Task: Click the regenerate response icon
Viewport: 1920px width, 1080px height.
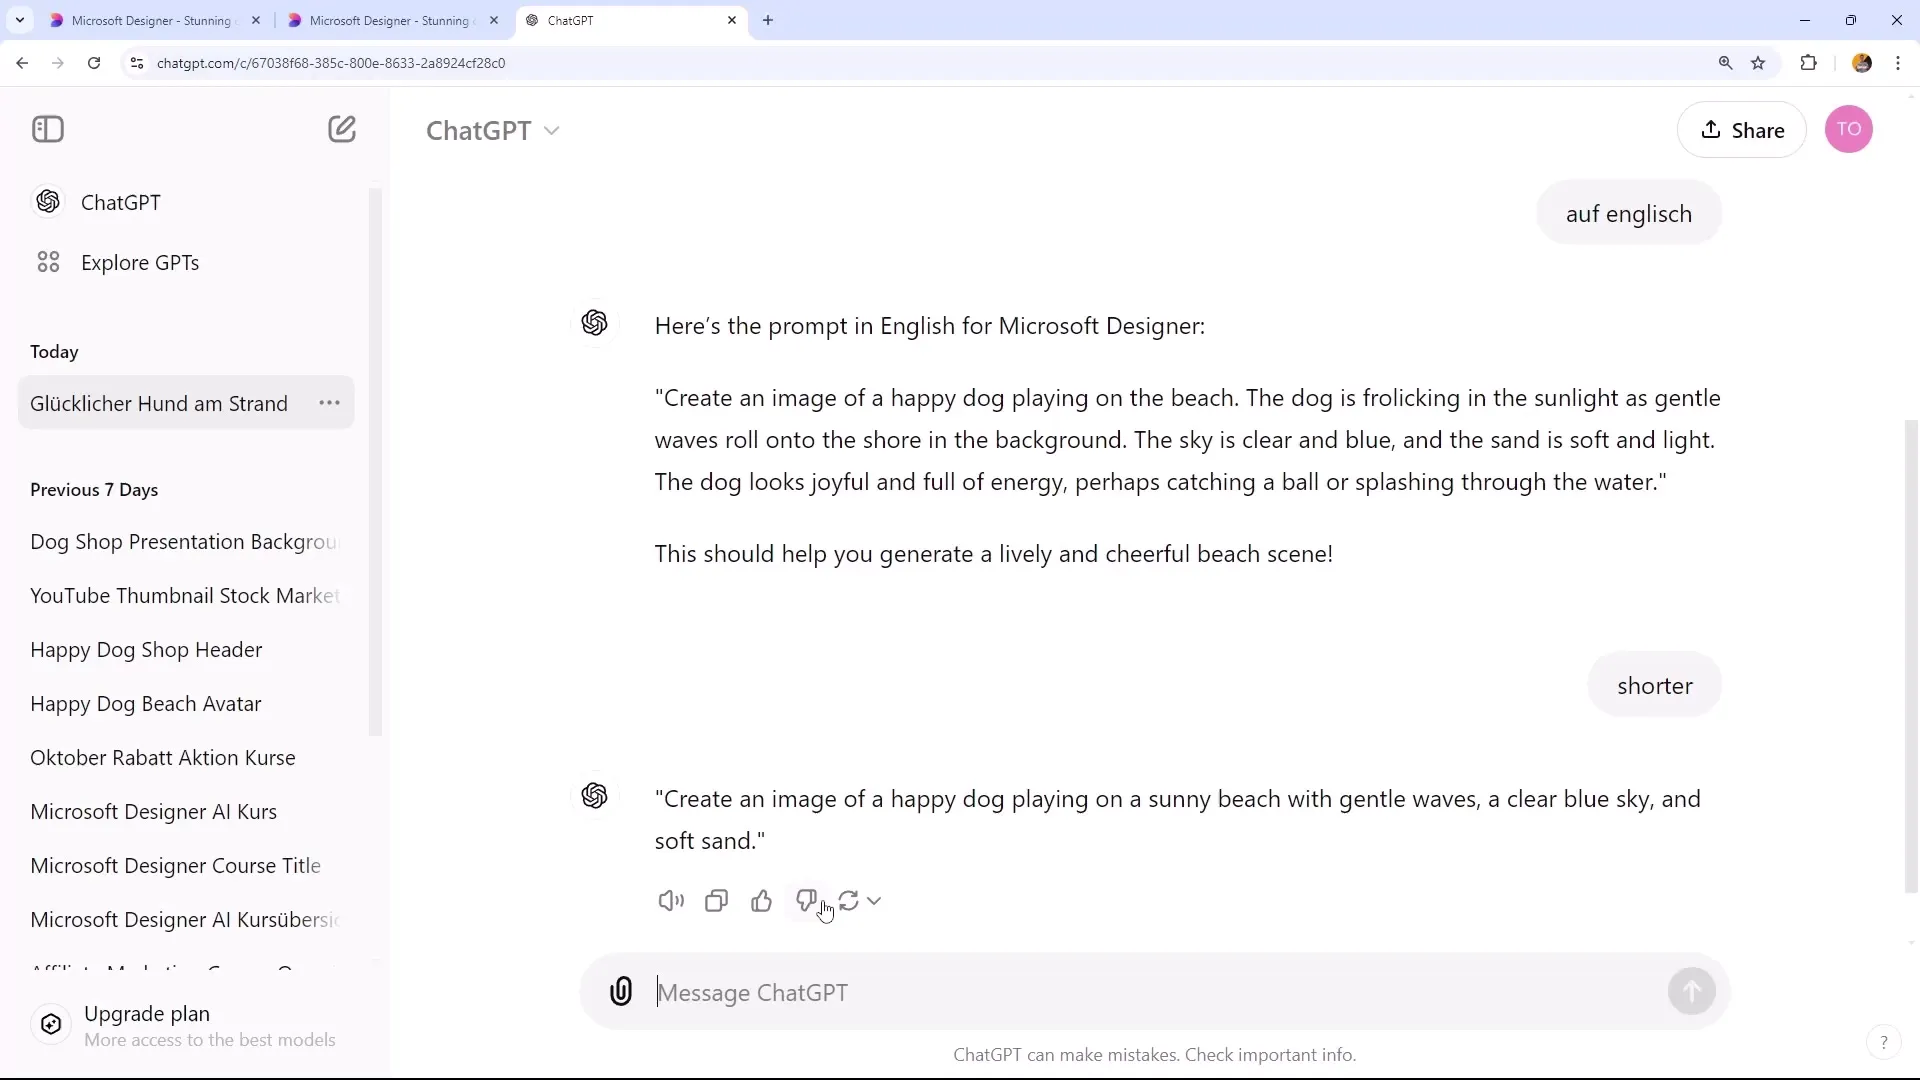Action: point(851,902)
